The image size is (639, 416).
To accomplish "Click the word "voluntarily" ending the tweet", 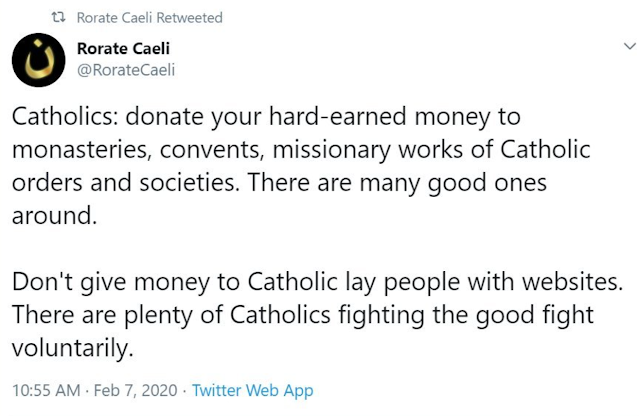I will coord(71,350).
